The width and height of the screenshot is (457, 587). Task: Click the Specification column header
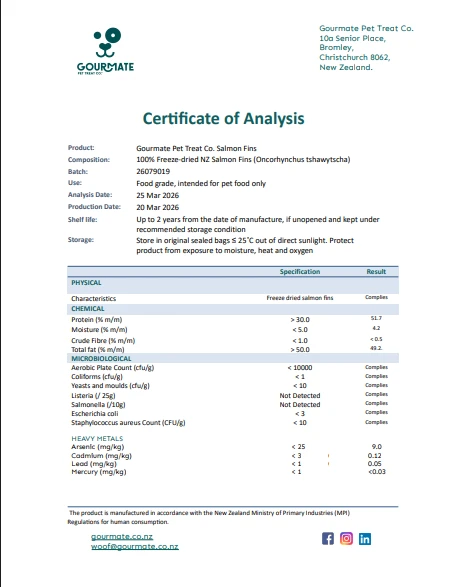(x=300, y=272)
